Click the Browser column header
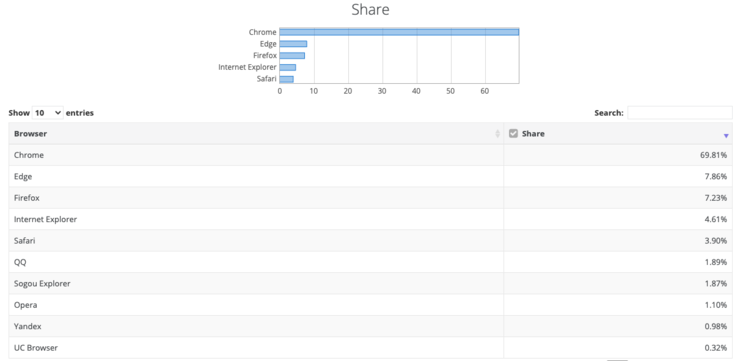This screenshot has height=361, width=740. point(256,134)
